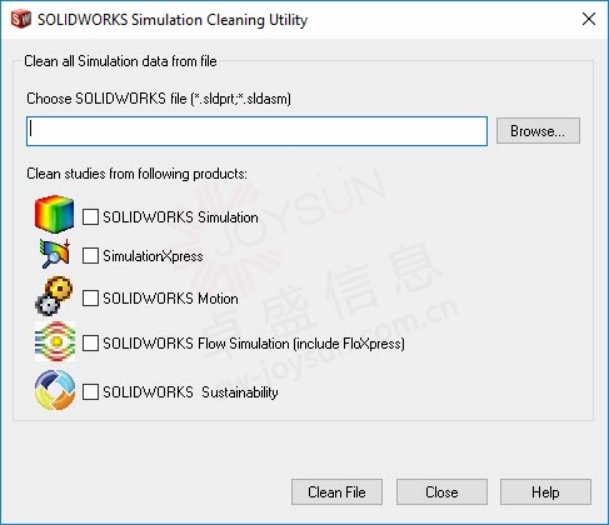Select the SOLIDWORKS Sustainability checkbox

[90, 392]
